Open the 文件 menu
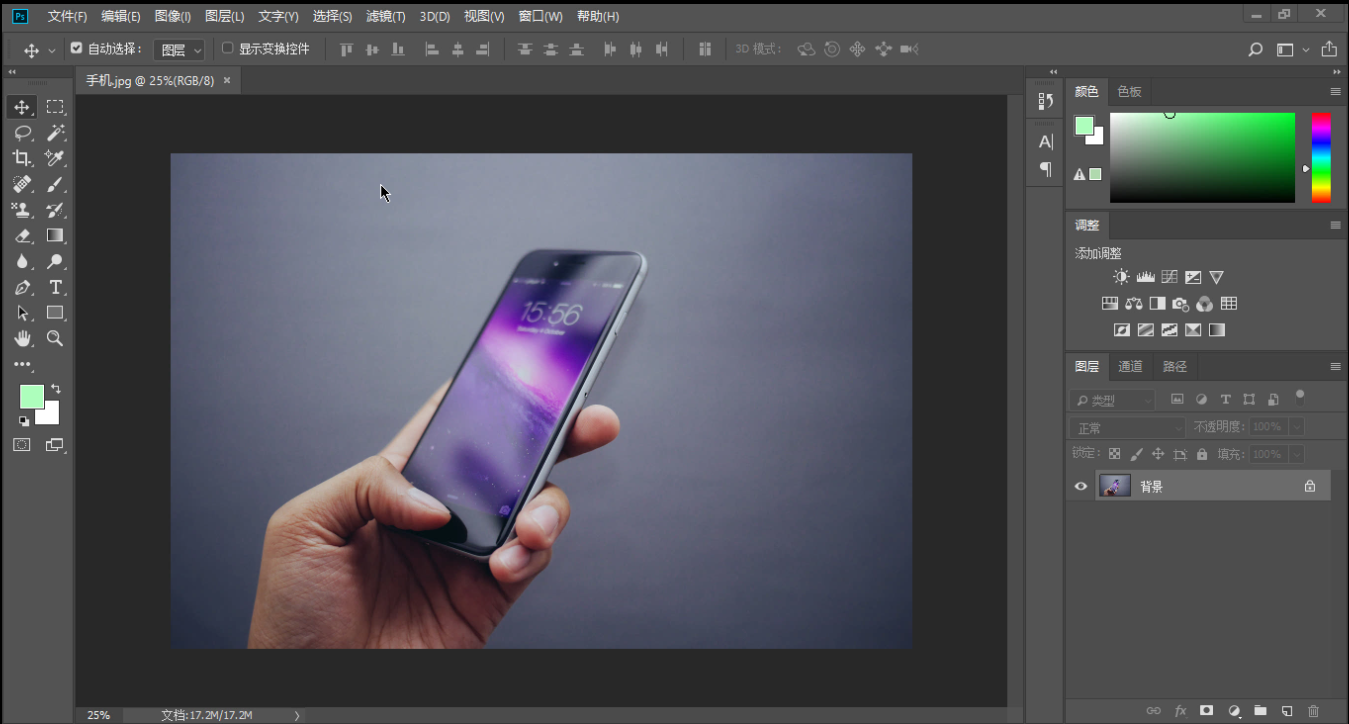 pyautogui.click(x=67, y=17)
